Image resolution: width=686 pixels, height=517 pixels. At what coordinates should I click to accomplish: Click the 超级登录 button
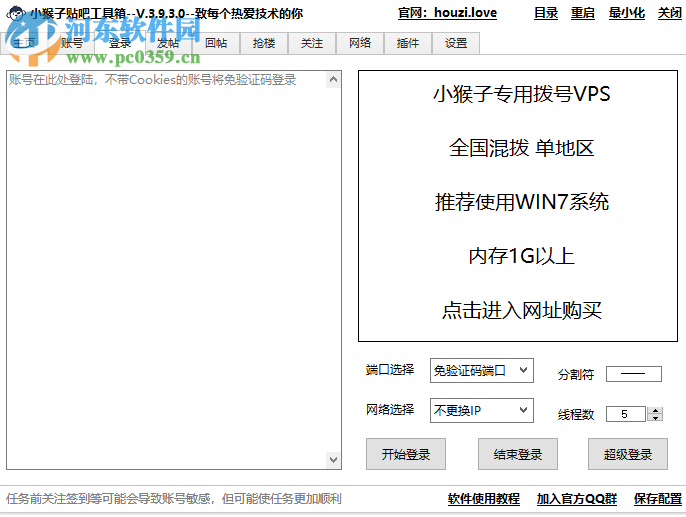coord(628,454)
